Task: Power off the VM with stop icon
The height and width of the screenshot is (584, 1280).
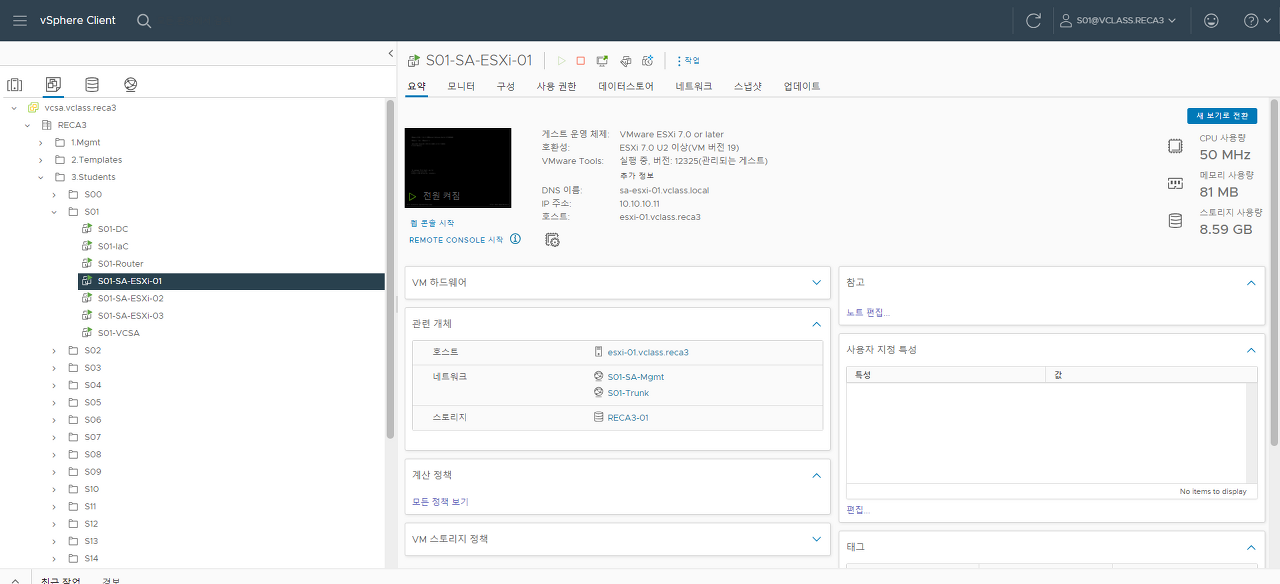Action: click(580, 61)
